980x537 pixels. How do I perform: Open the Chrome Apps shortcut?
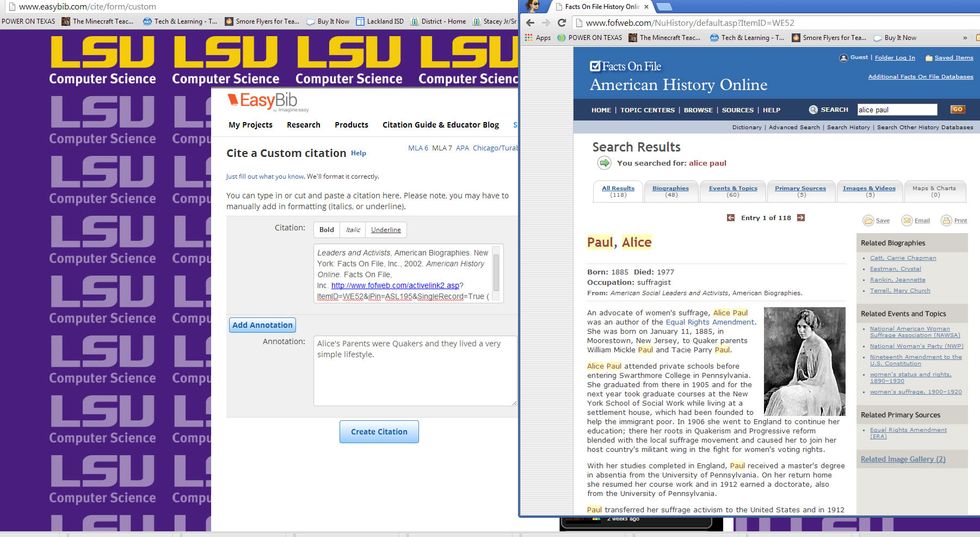[x=538, y=38]
